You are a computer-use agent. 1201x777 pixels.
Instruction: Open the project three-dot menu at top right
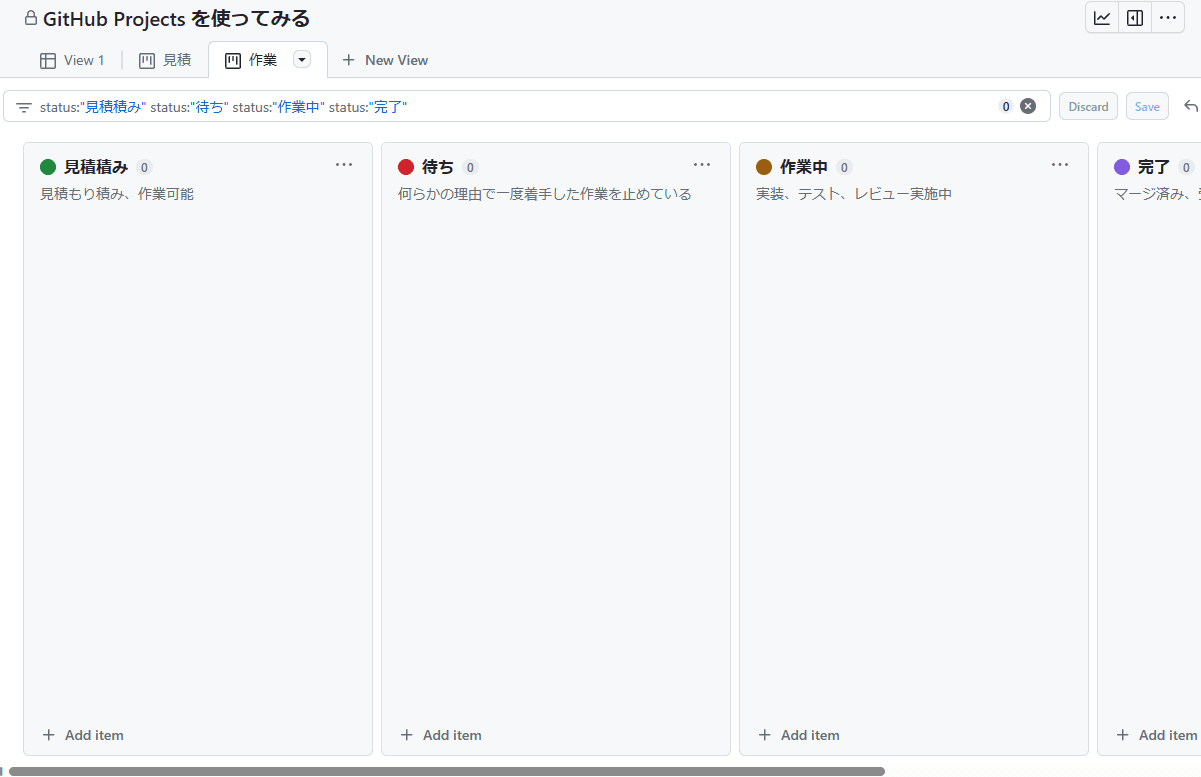(x=1167, y=18)
